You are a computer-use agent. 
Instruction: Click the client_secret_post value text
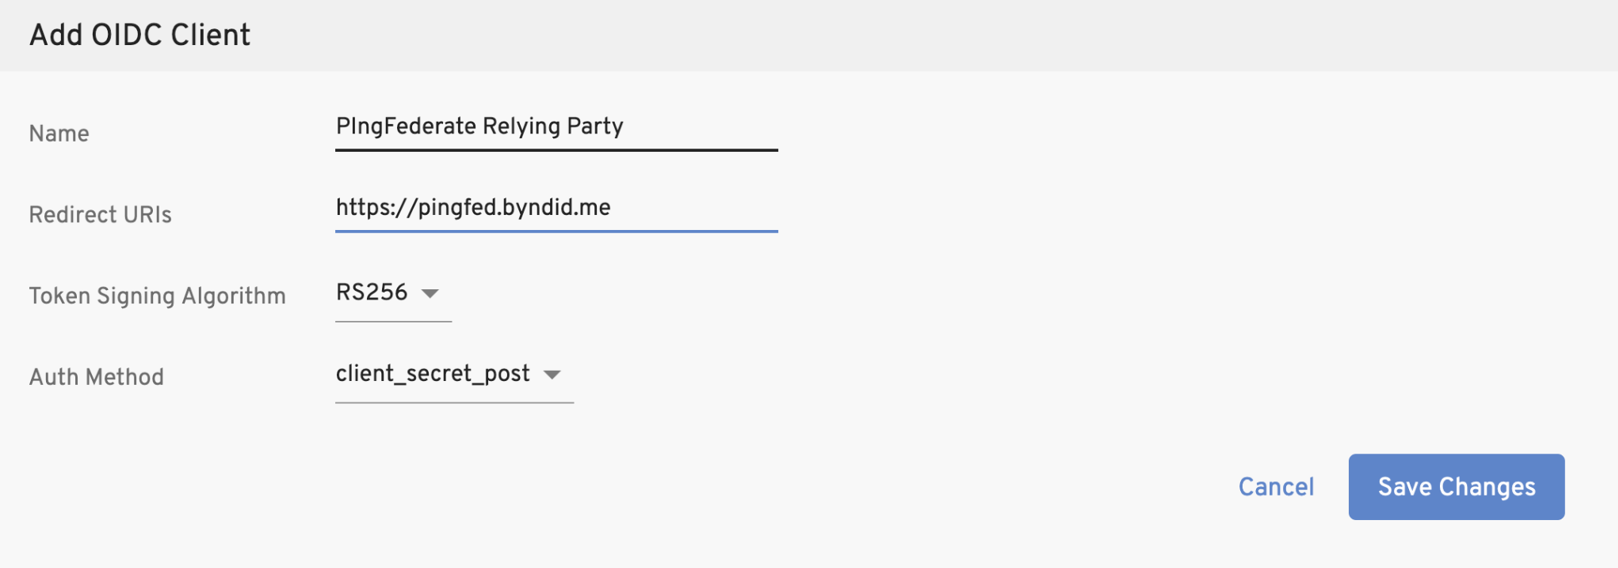click(x=432, y=374)
